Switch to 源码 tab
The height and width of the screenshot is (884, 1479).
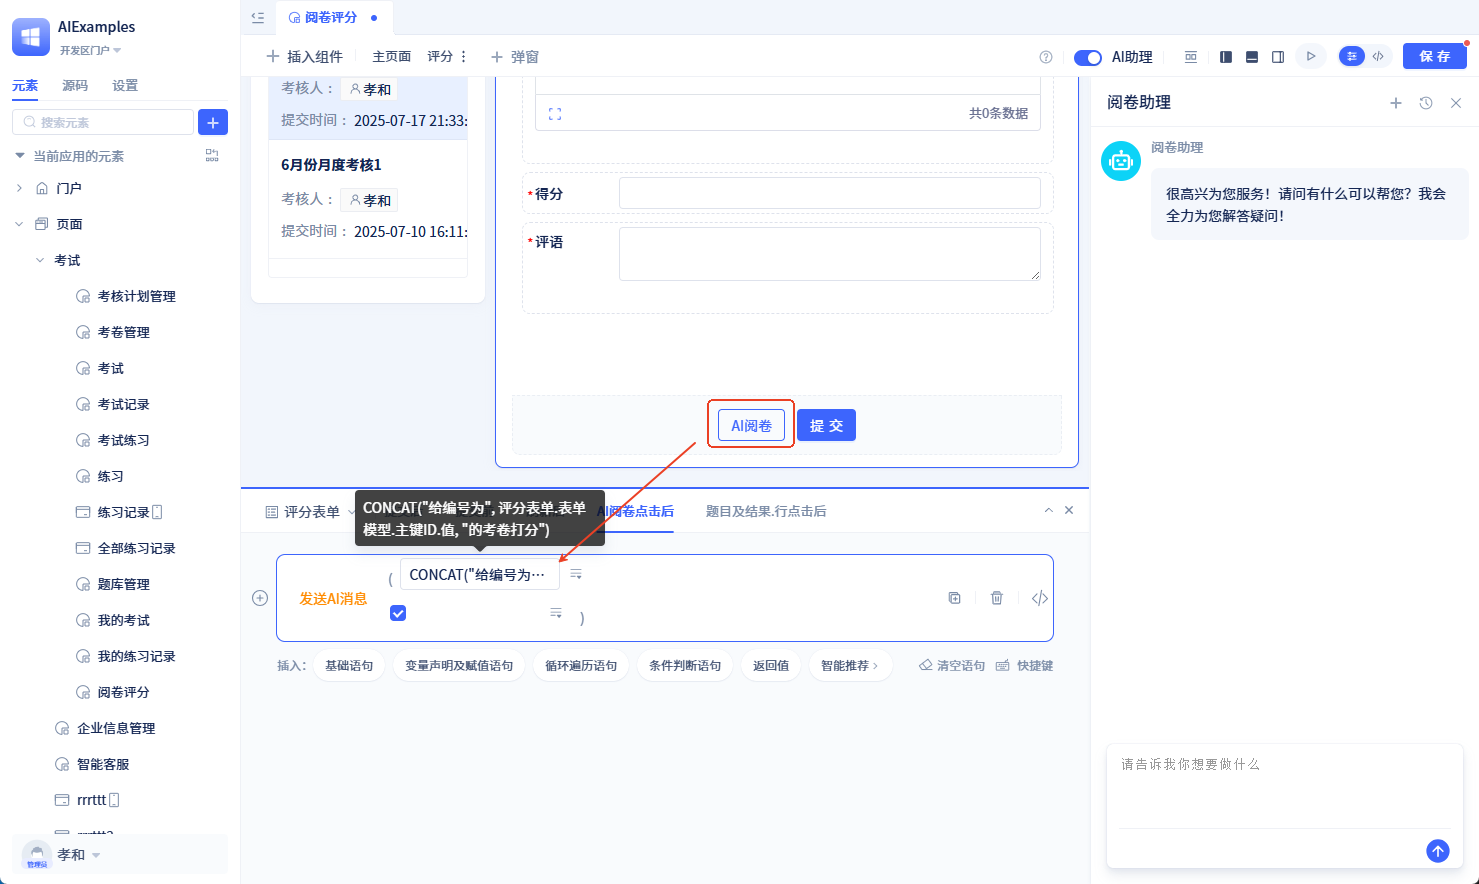pos(75,86)
